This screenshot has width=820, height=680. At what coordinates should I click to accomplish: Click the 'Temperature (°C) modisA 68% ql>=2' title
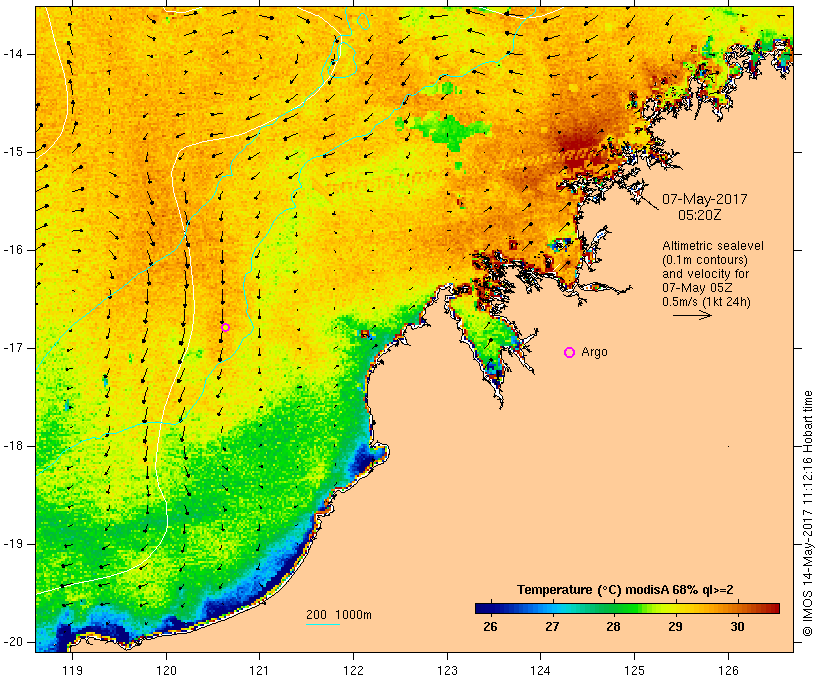click(625, 590)
